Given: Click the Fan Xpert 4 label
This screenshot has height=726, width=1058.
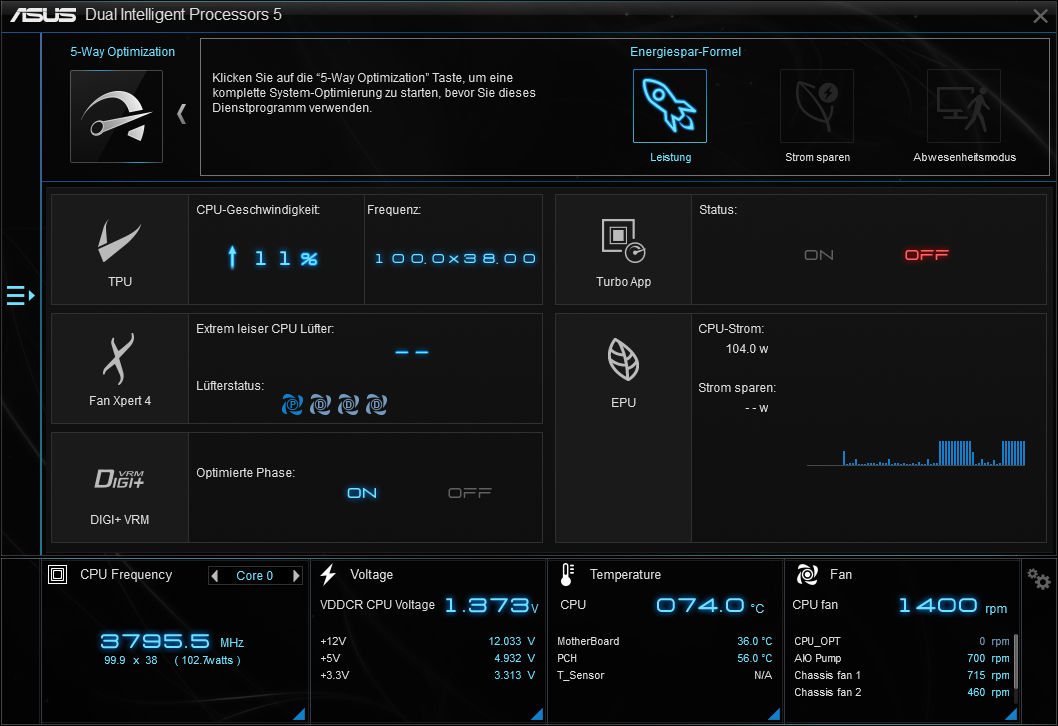Looking at the screenshot, I should (x=119, y=400).
